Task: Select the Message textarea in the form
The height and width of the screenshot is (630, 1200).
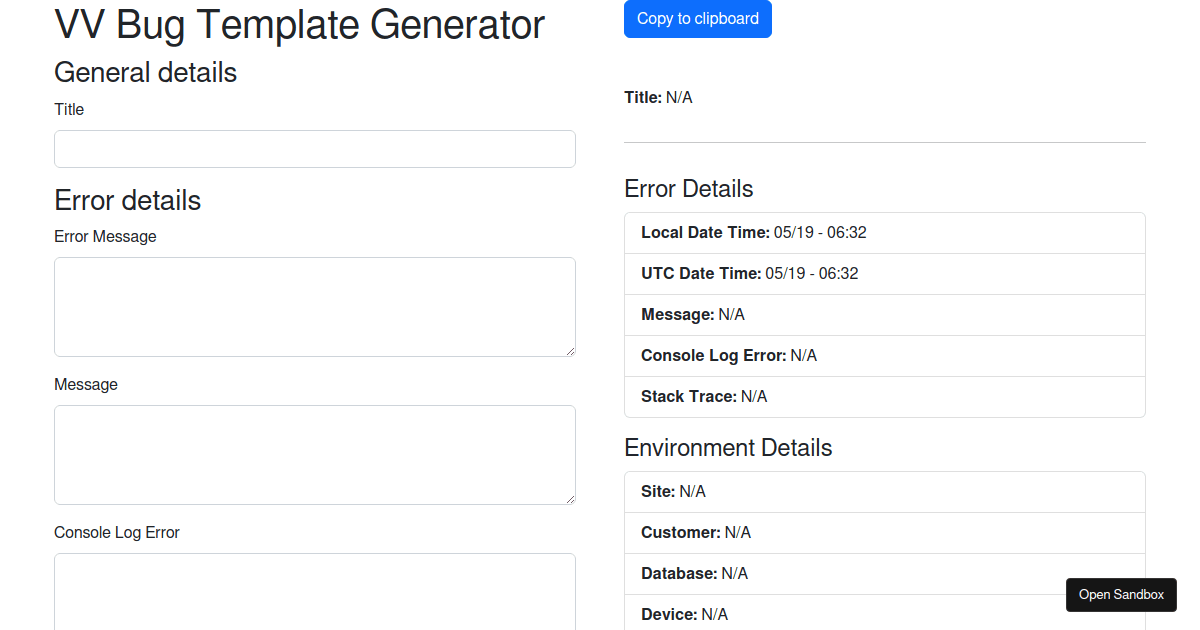Action: click(315, 455)
